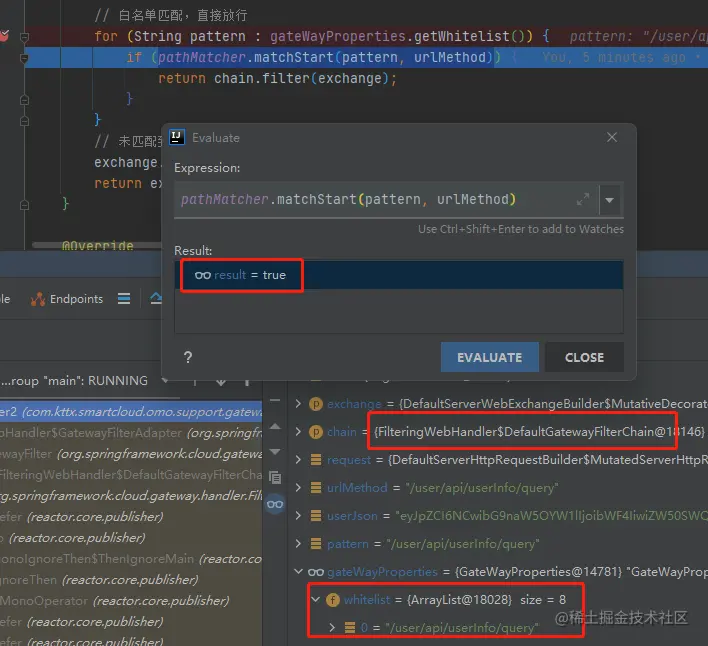The height and width of the screenshot is (646, 708).
Task: Toggle the breakpoint on the for-loop line
Action: tap(5, 36)
